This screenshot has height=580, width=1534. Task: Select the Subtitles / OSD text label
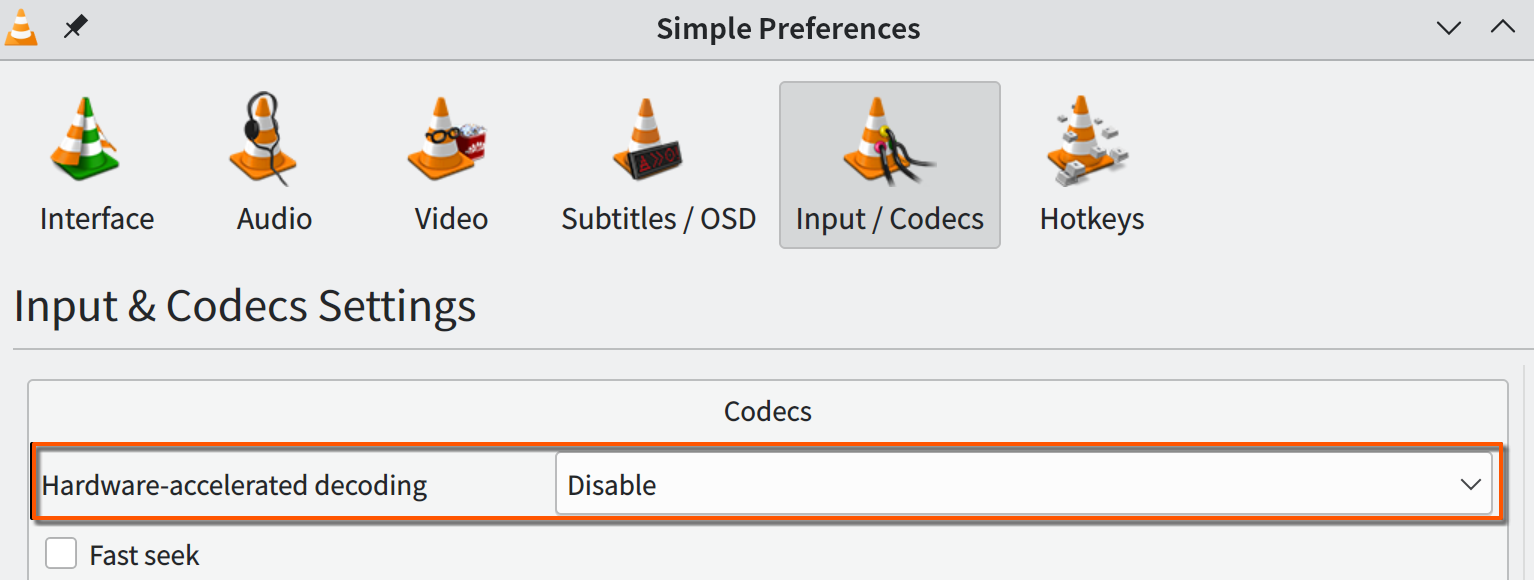pos(659,219)
